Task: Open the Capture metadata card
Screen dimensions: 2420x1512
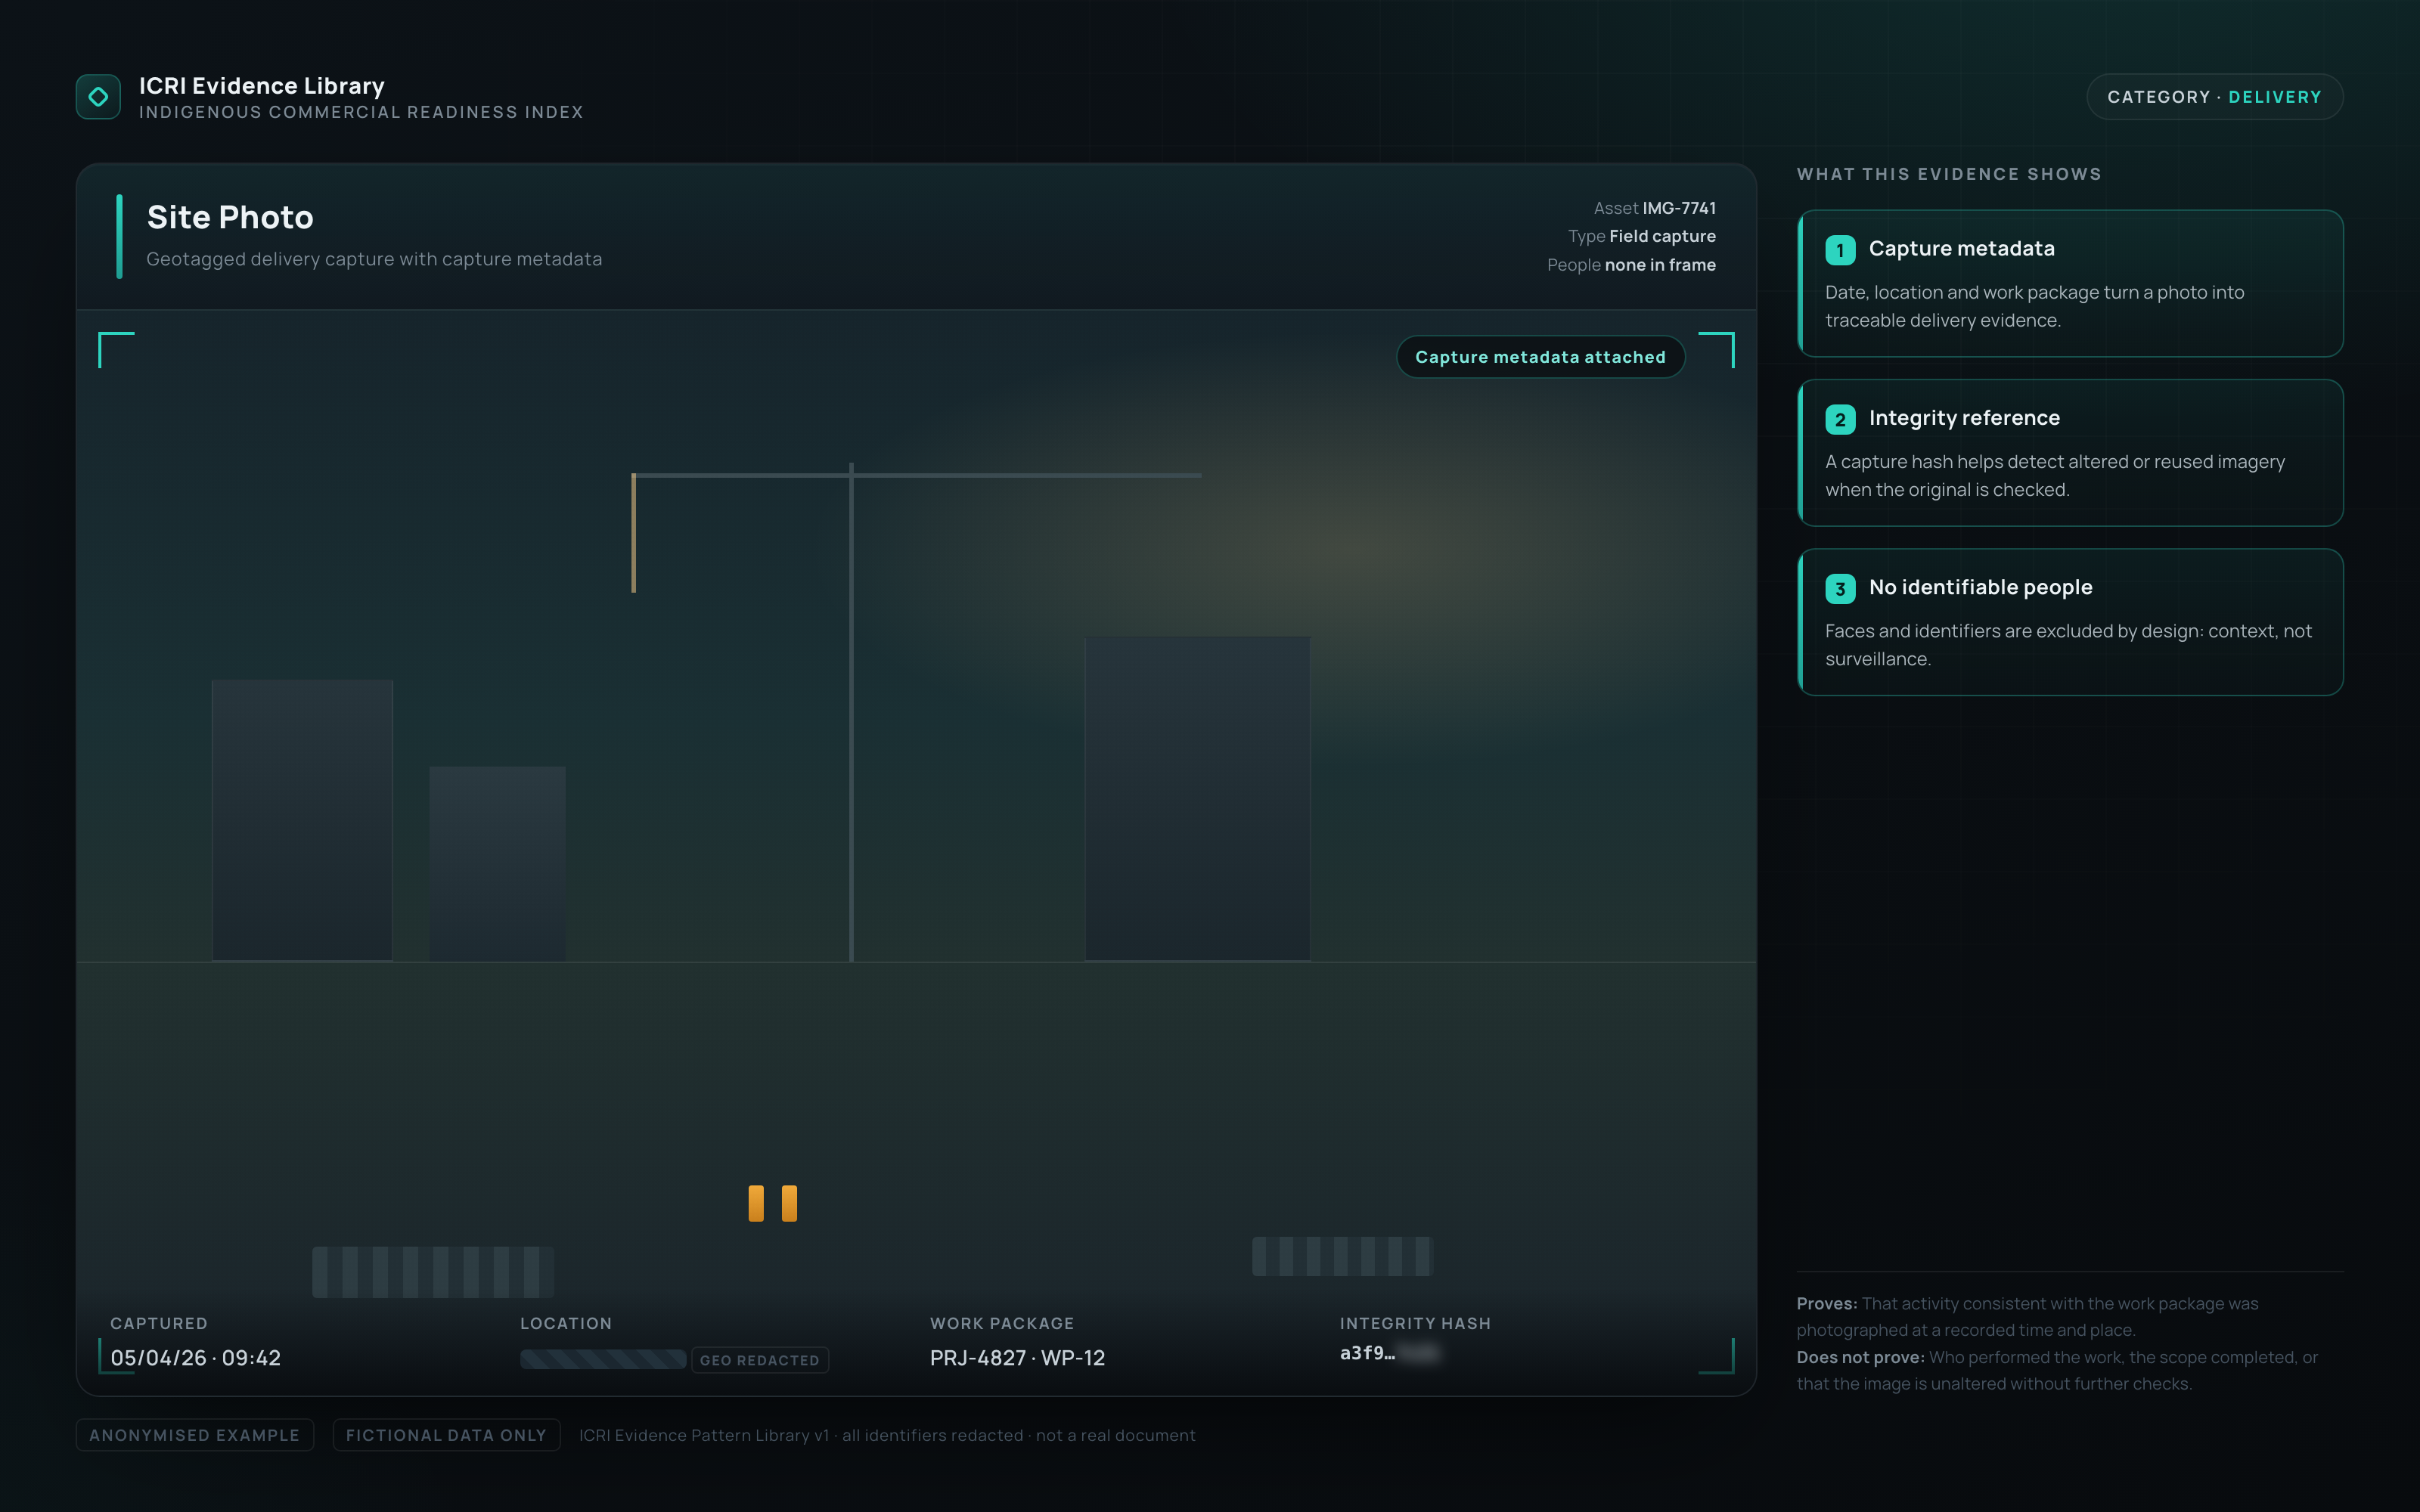Action: 2070,283
